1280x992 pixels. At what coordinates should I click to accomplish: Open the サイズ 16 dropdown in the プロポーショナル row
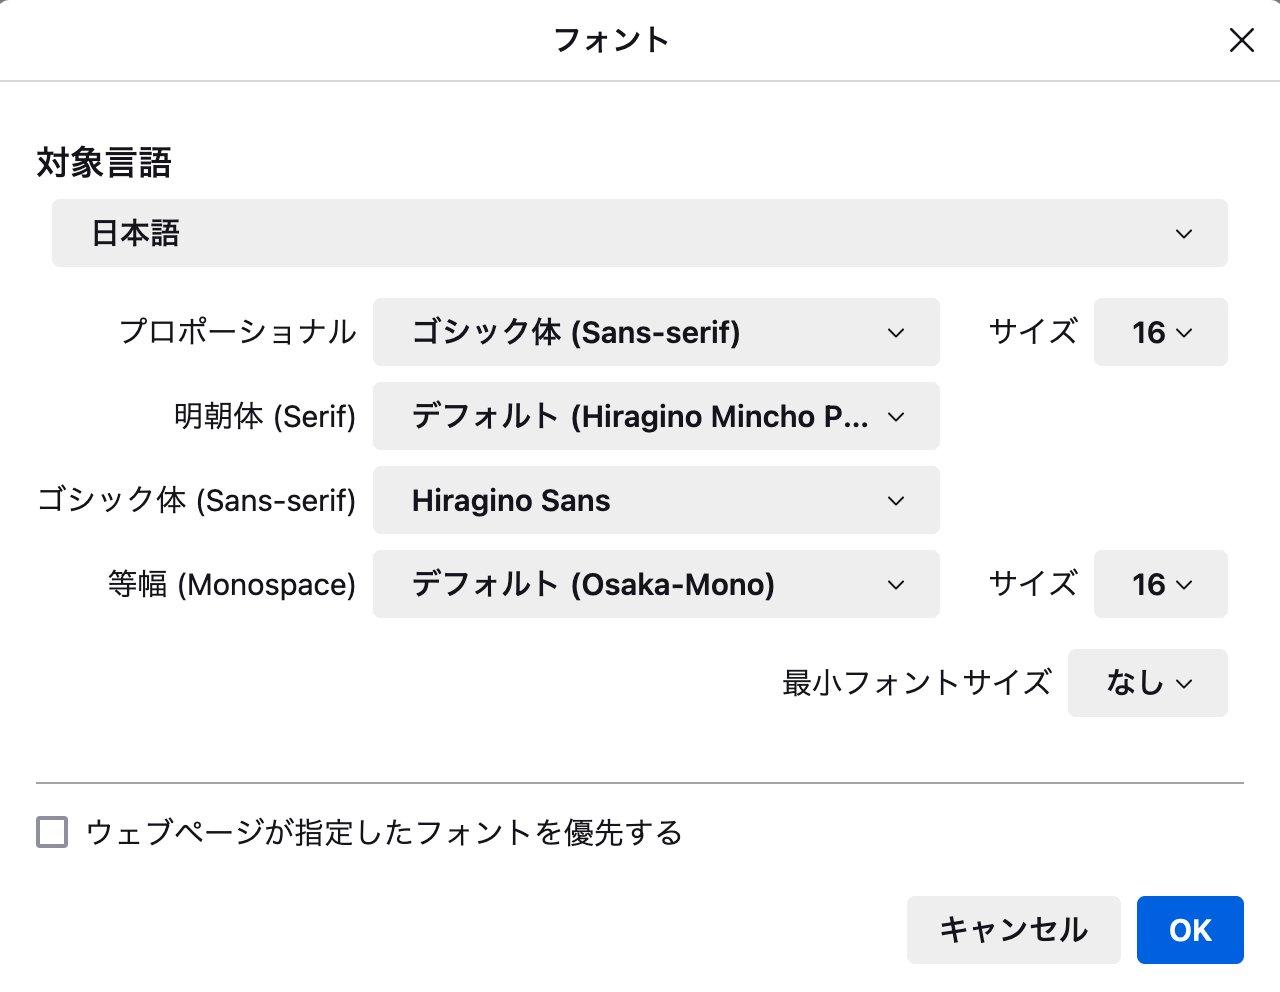1160,332
